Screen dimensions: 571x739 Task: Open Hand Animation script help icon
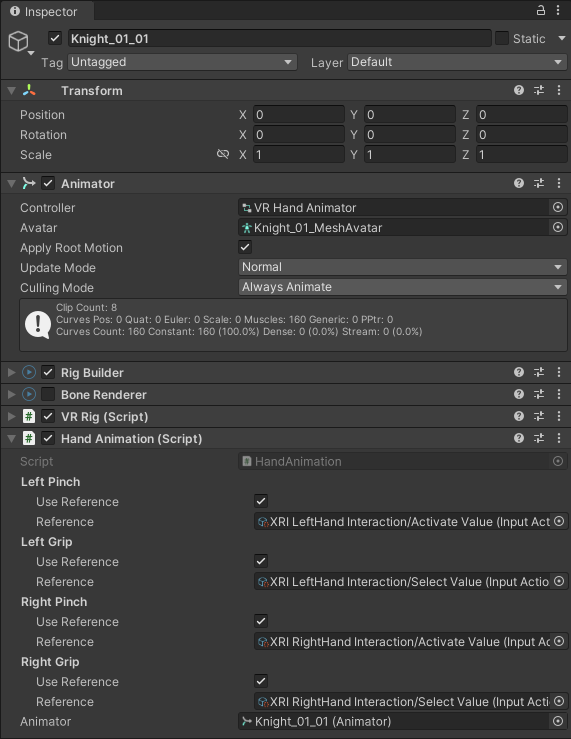tap(519, 438)
